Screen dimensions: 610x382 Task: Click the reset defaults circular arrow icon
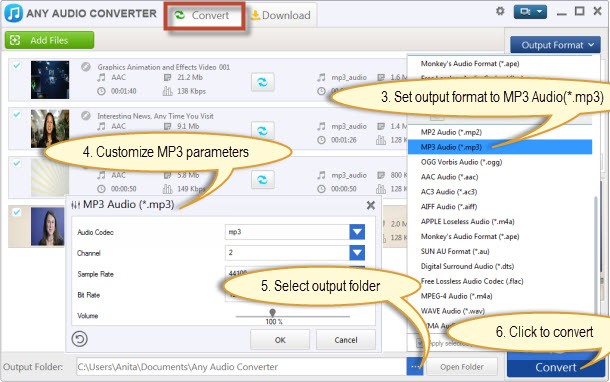click(x=79, y=339)
